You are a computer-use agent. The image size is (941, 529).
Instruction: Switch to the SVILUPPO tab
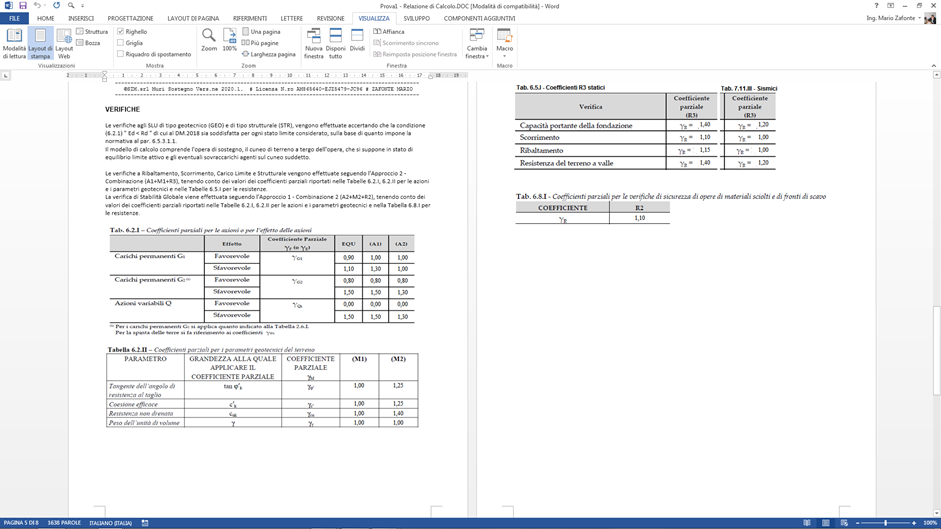tap(416, 19)
